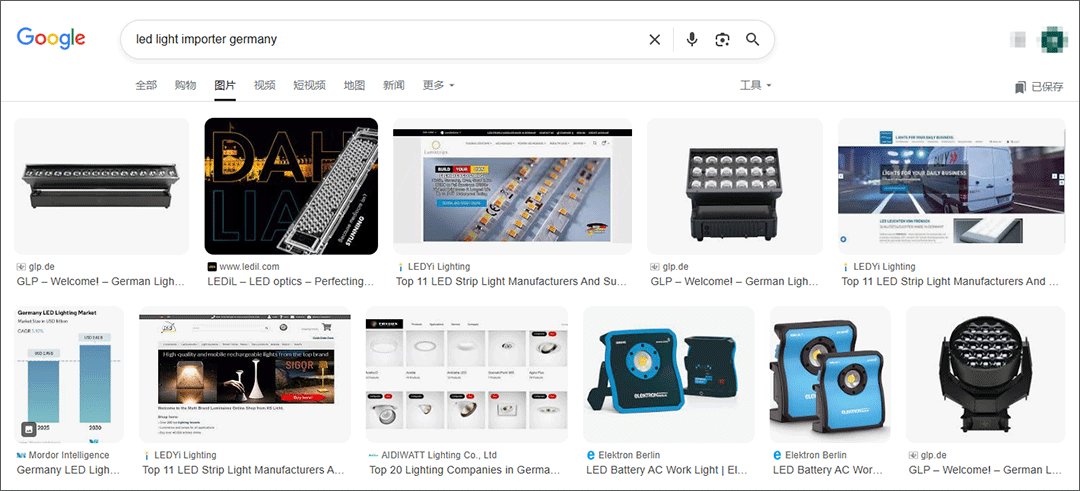Open the LED strip website screenshot thumbnail

(512, 186)
